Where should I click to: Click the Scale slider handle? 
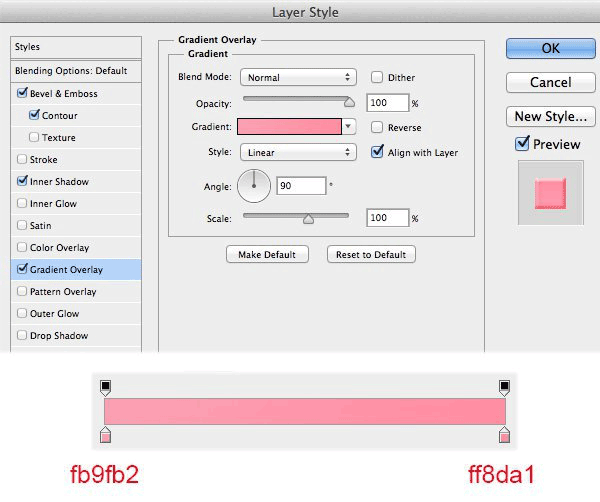pos(308,218)
